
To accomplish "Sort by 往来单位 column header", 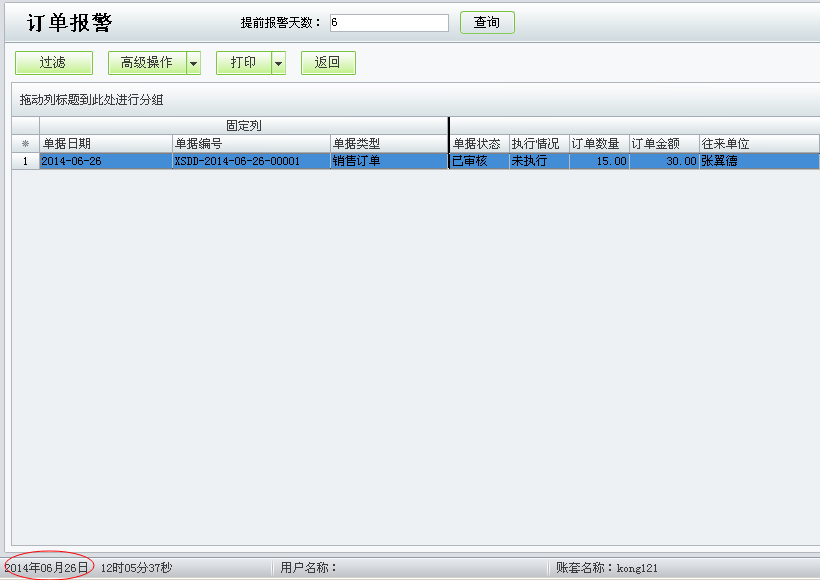I will (759, 144).
